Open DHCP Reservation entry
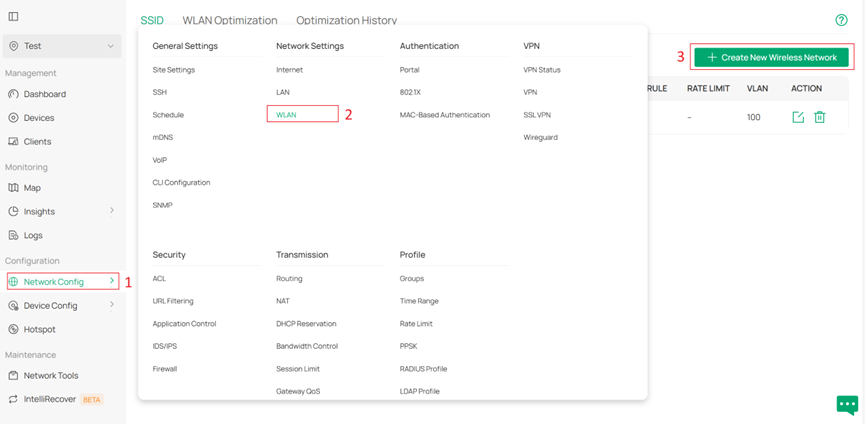The image size is (865, 424). [306, 324]
